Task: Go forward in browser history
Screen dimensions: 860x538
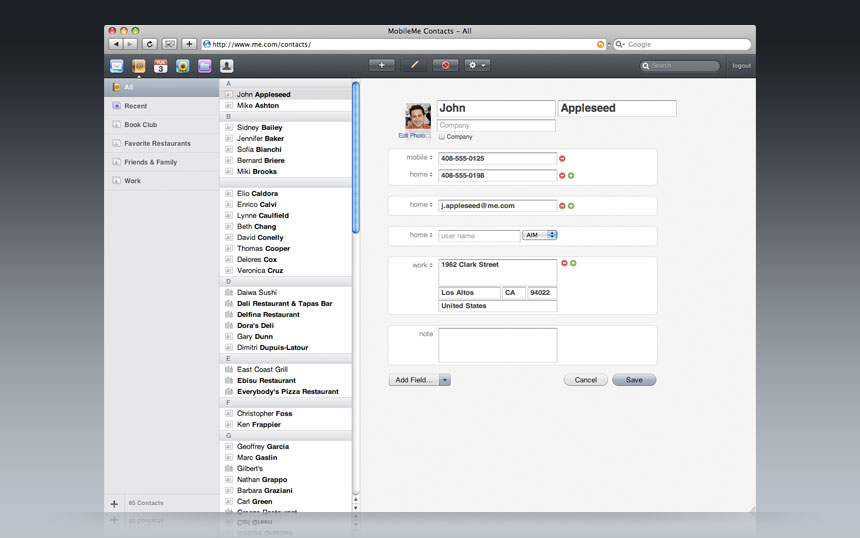Action: coord(130,44)
